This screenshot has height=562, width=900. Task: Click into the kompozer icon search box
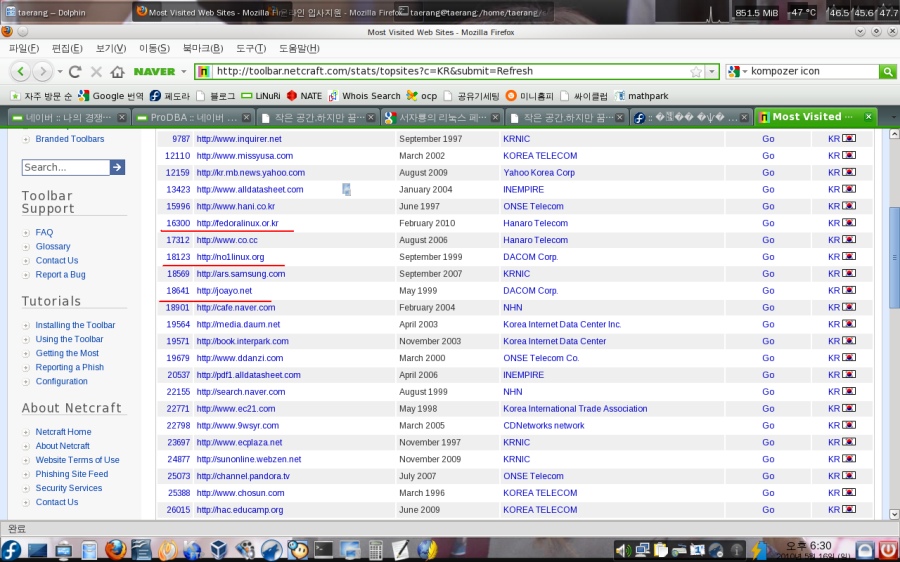814,72
